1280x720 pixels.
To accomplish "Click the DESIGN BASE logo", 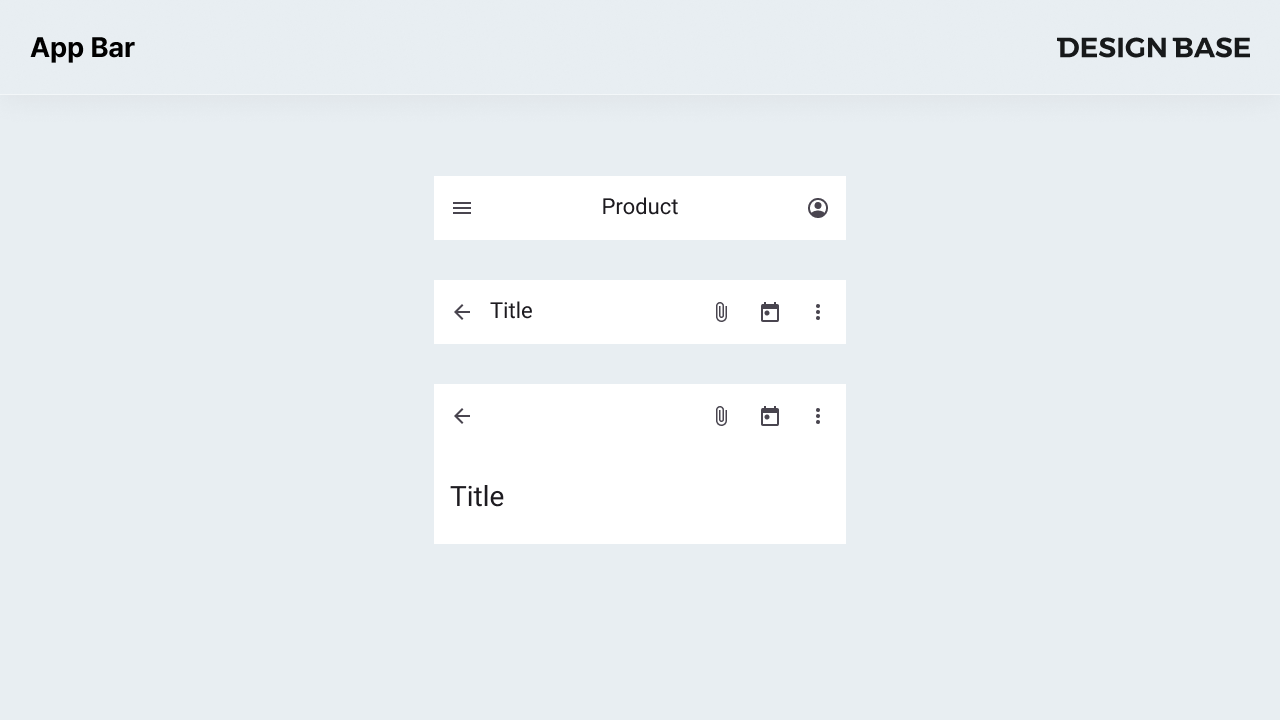I will point(1153,47).
